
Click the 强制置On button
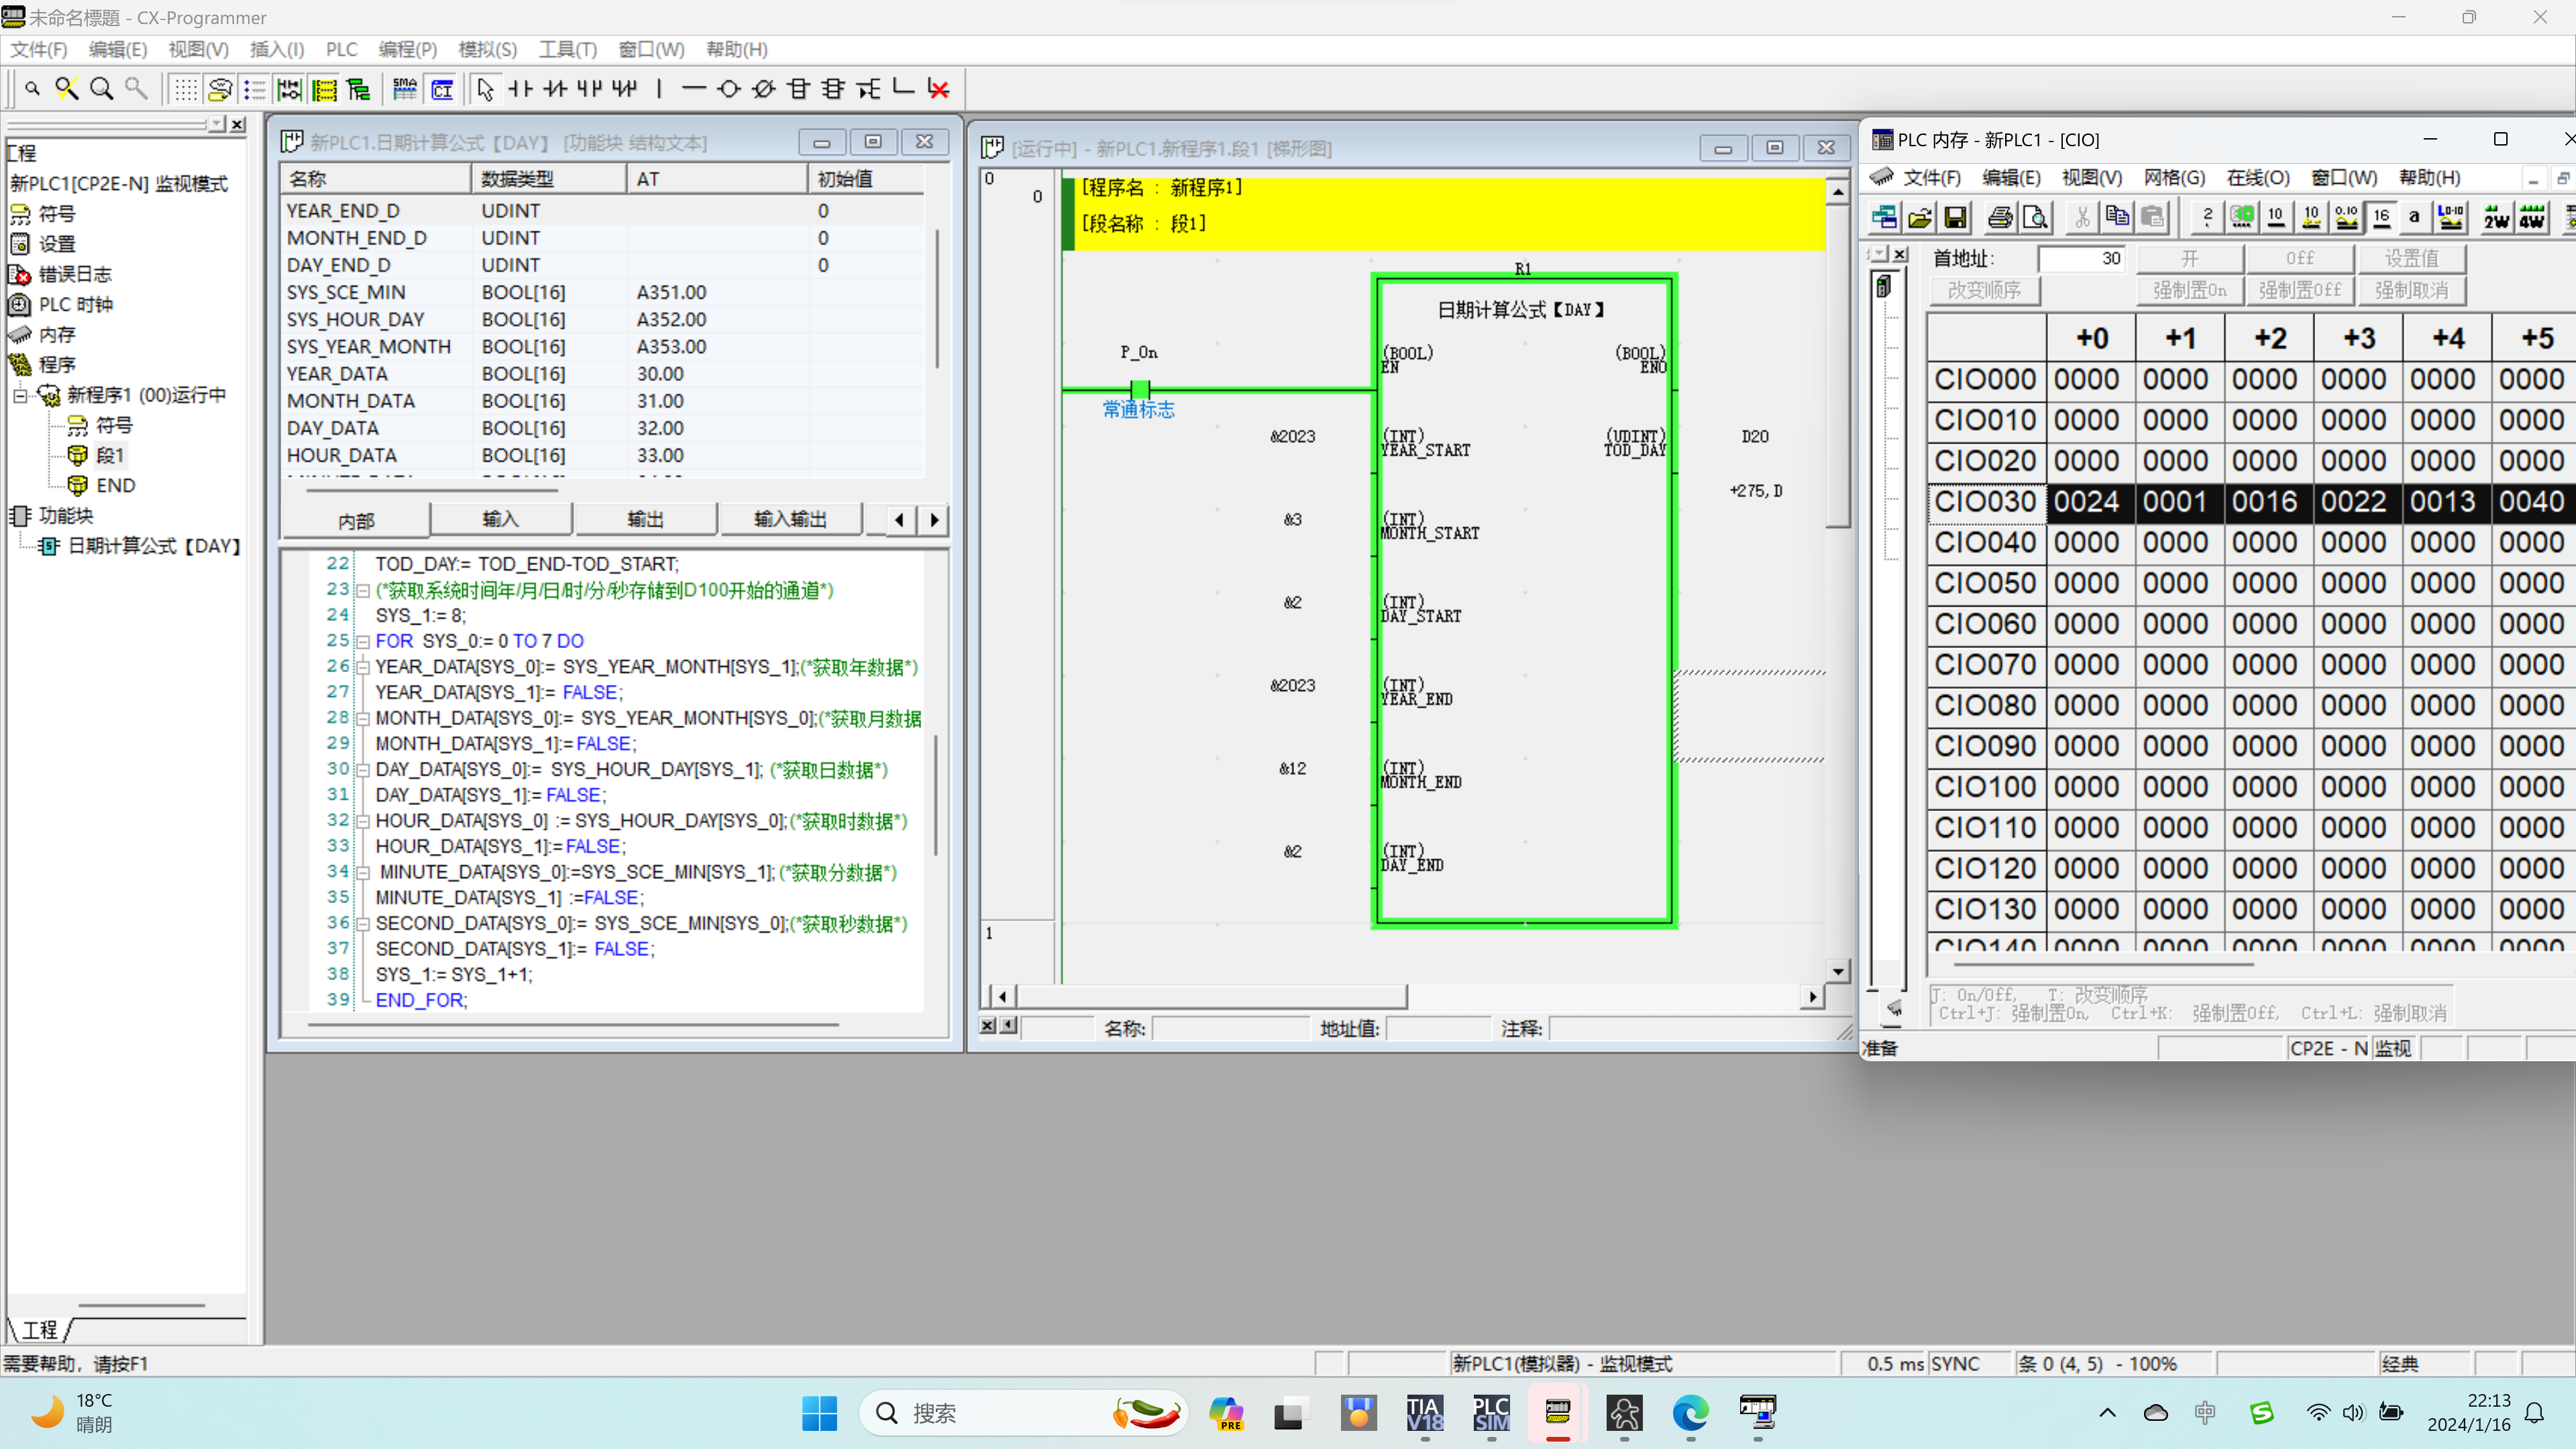point(2189,290)
